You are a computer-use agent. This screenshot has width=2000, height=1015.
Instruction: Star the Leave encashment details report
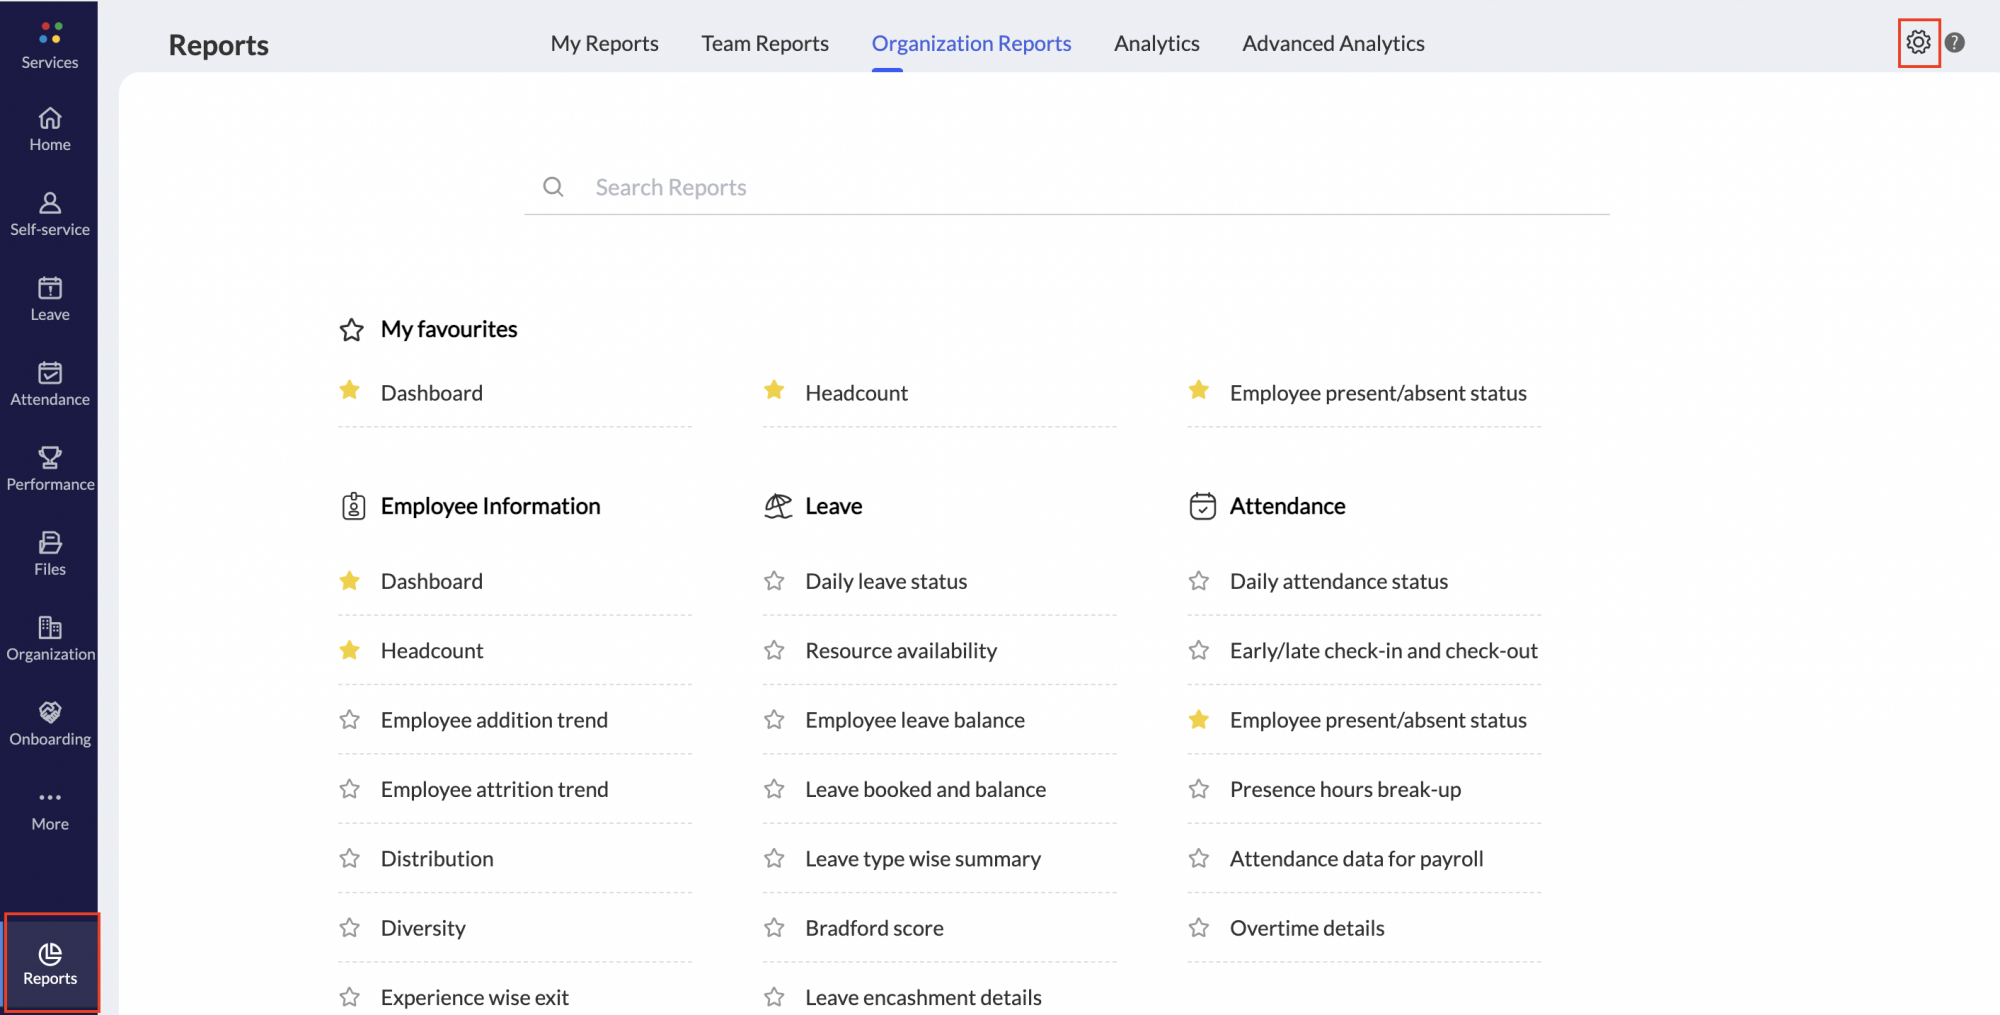tap(774, 997)
